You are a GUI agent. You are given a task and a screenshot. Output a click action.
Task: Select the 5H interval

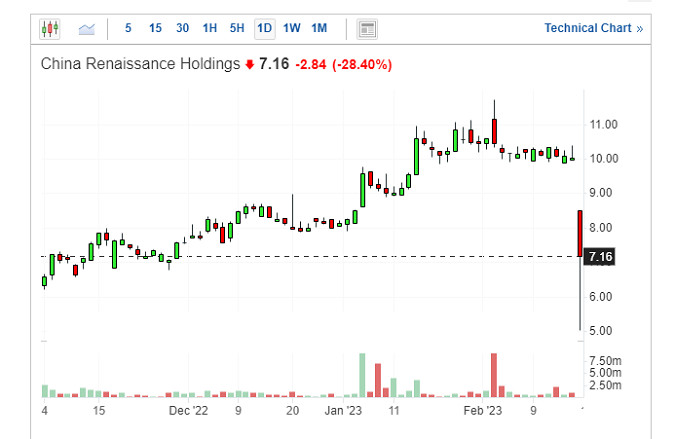[x=237, y=28]
